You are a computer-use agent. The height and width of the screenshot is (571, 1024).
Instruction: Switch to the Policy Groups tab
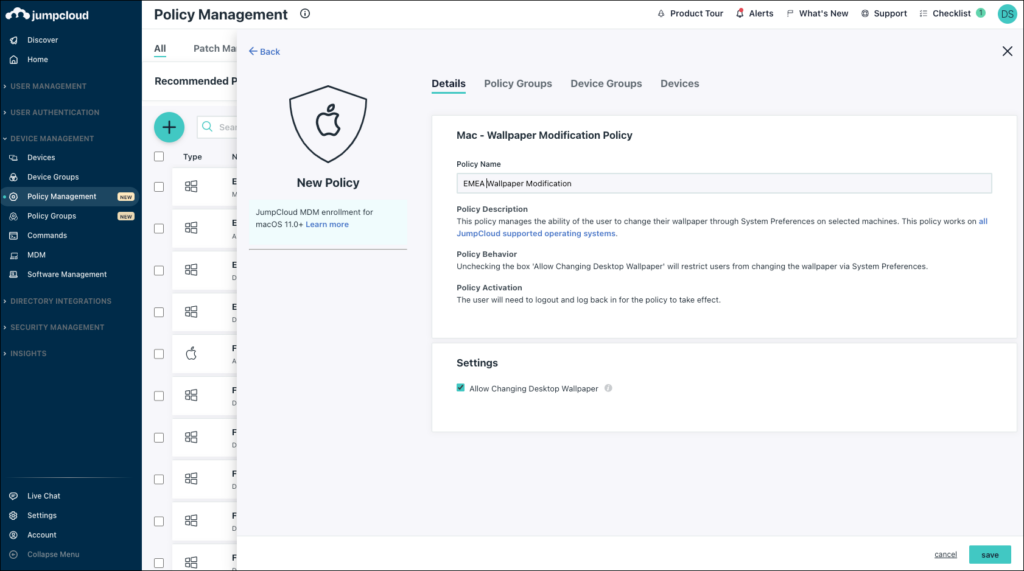point(517,84)
